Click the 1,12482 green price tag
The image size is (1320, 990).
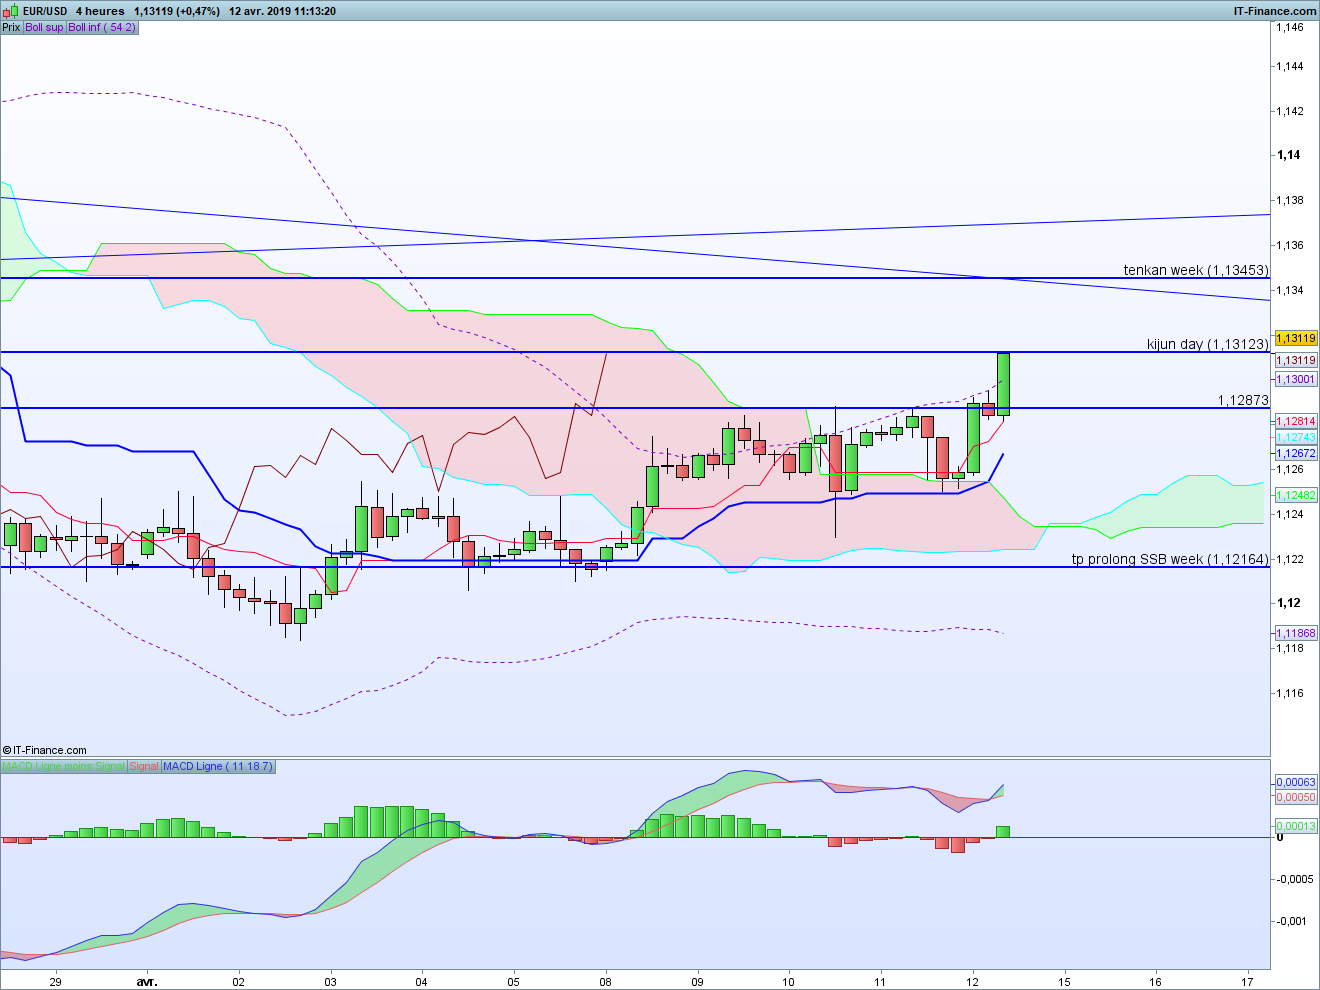(x=1296, y=495)
